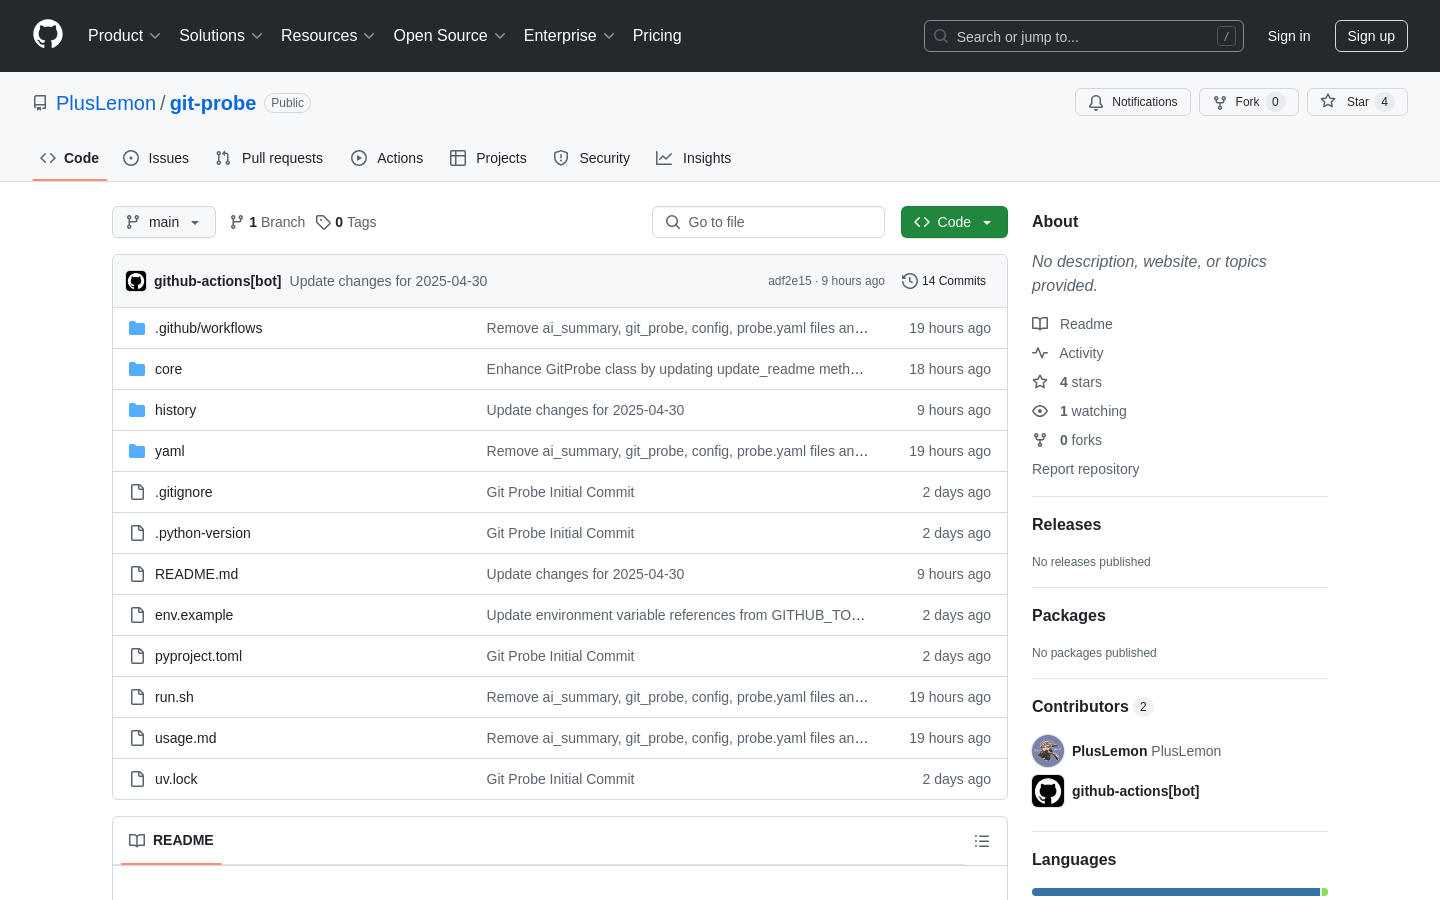The image size is (1440, 900).
Task: Click the Notifications bell icon
Action: [1096, 102]
